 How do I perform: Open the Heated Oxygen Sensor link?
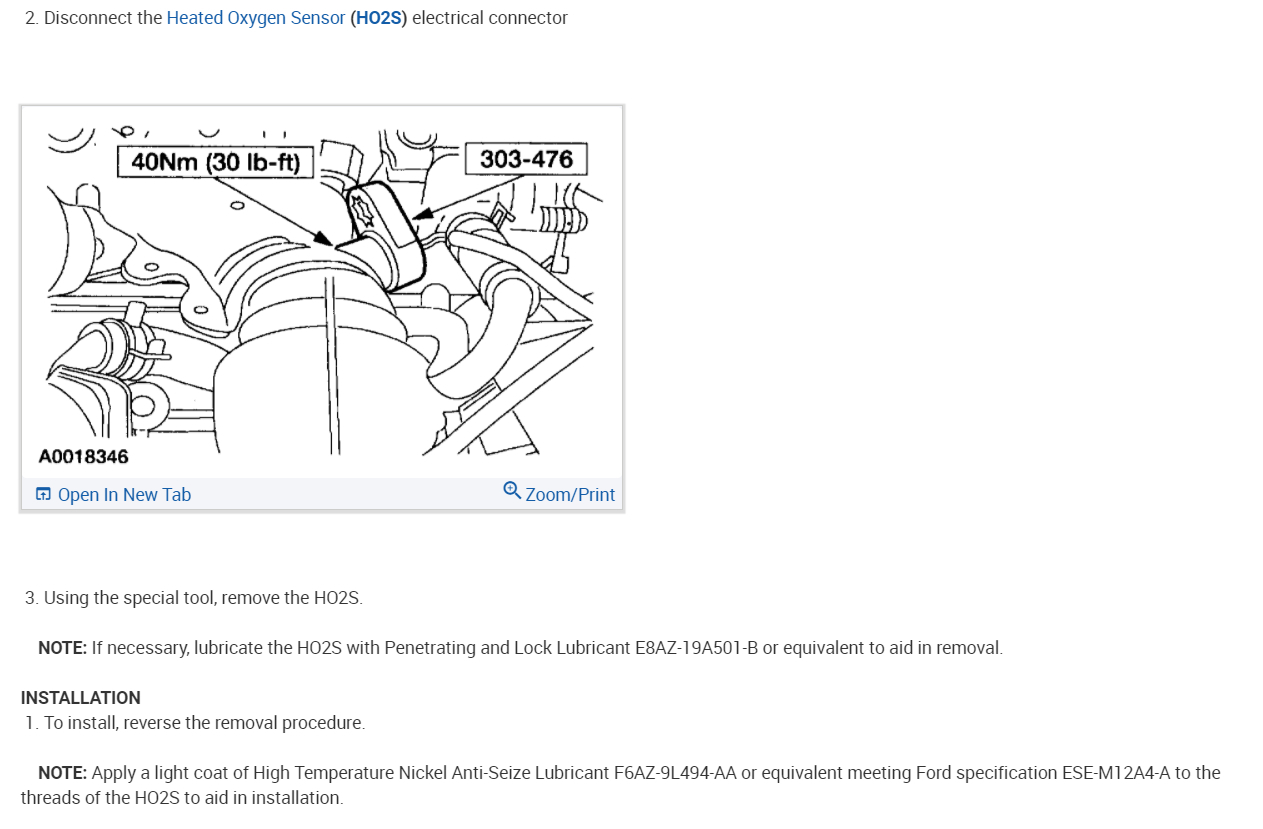[256, 18]
